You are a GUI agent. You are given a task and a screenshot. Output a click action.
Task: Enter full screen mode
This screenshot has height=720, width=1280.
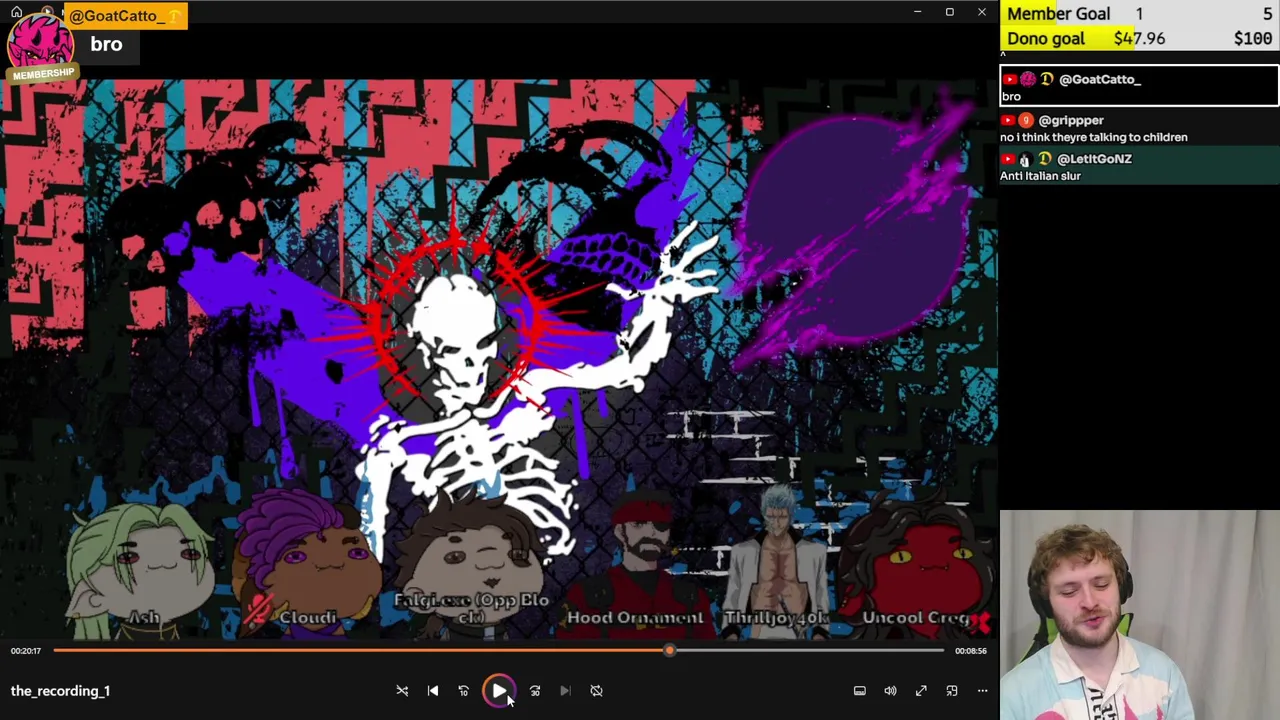coord(921,691)
